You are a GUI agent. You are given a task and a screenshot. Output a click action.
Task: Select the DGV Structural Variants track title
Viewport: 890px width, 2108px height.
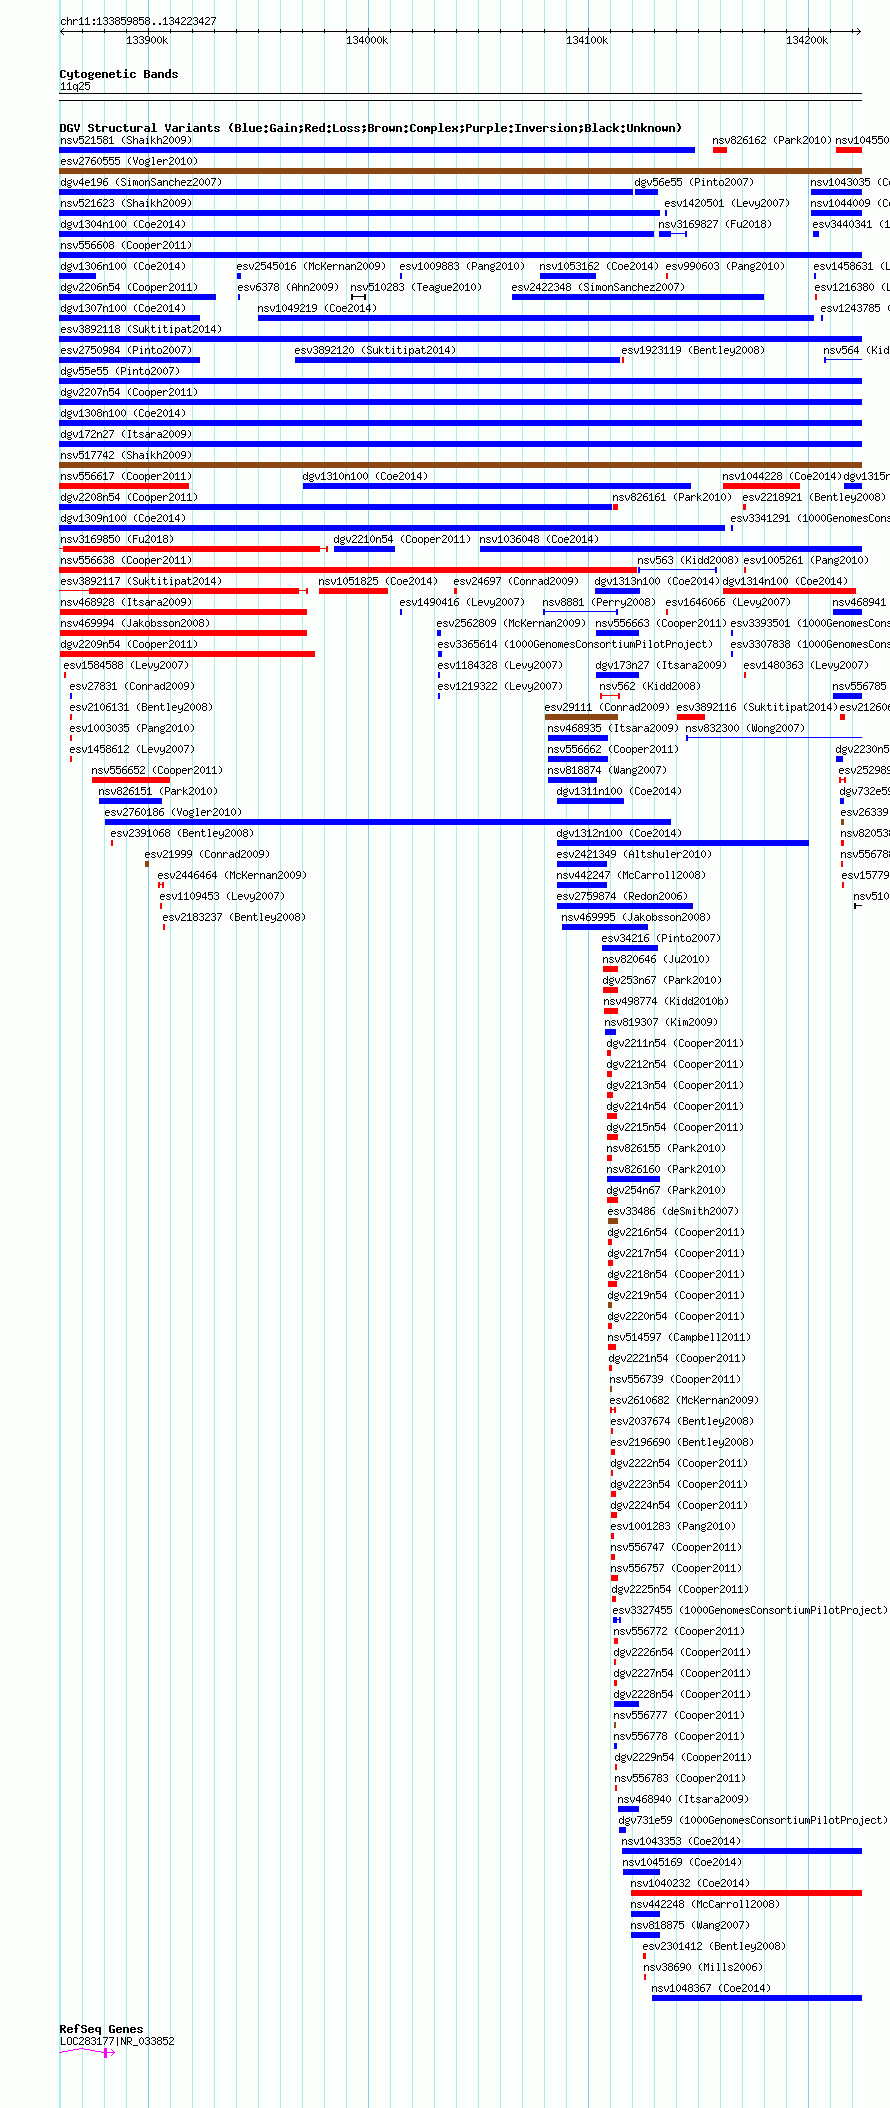point(371,128)
